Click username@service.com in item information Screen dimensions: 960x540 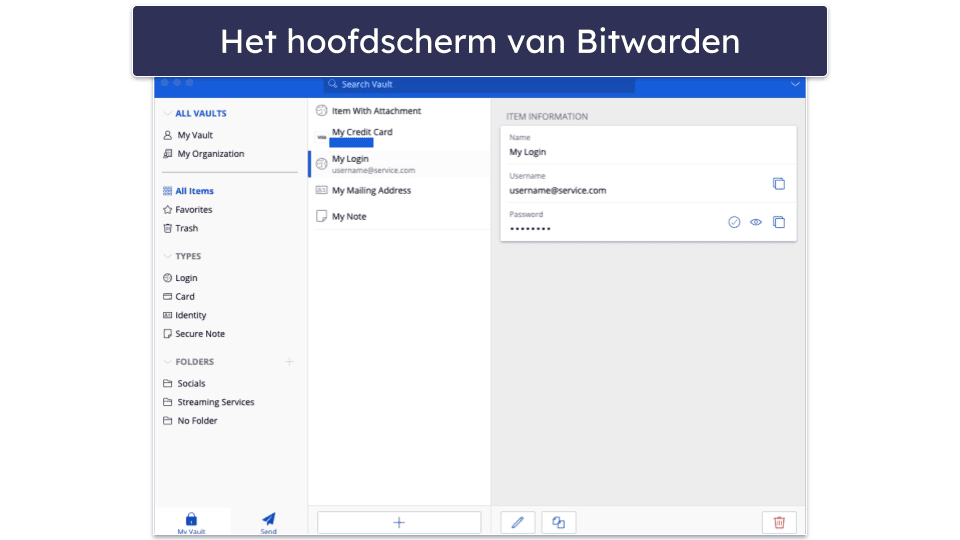558,190
